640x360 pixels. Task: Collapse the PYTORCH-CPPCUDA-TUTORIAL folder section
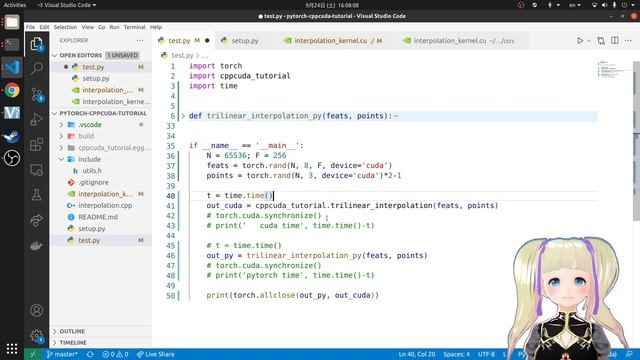point(55,113)
